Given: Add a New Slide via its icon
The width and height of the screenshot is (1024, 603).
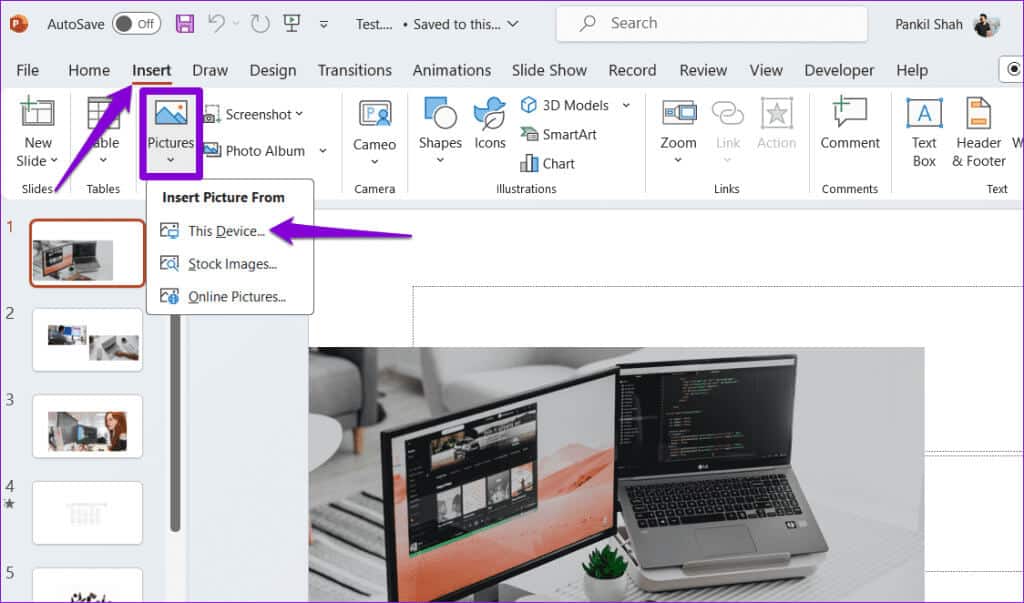Looking at the screenshot, I should (37, 112).
